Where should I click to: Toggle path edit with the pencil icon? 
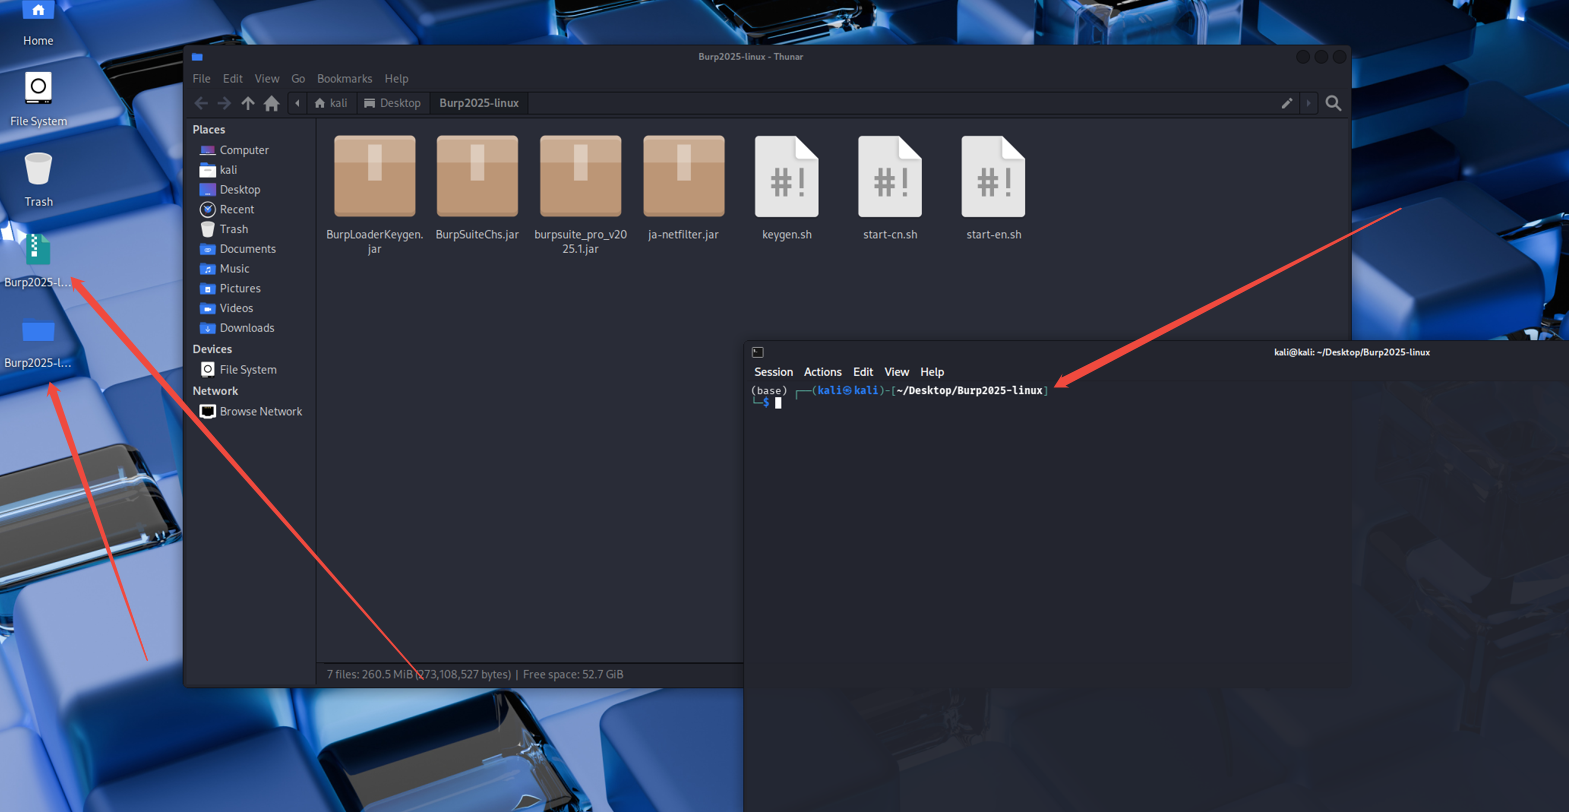[1287, 103]
